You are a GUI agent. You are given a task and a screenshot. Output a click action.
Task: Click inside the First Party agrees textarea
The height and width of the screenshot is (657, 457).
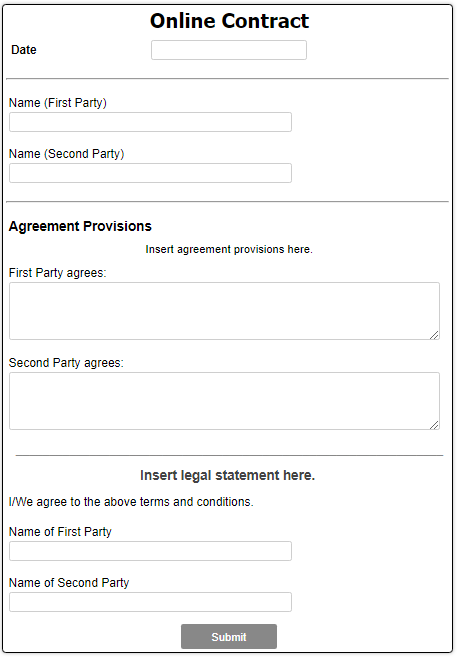[225, 311]
